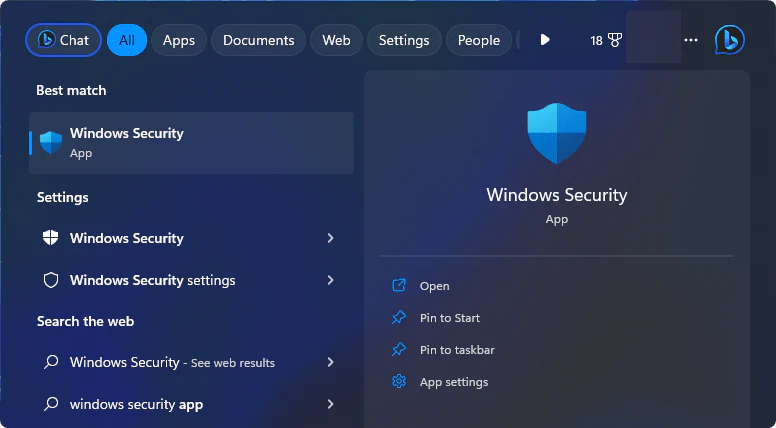Open the Windows Security best match app

pos(192,143)
